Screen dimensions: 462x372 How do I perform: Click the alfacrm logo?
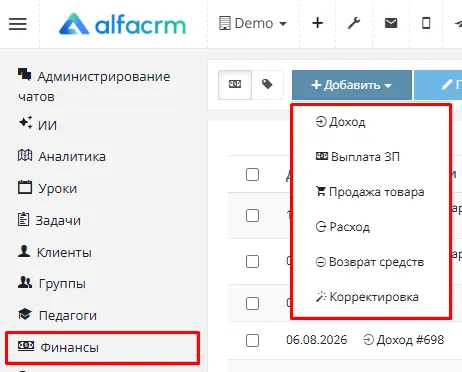[122, 24]
